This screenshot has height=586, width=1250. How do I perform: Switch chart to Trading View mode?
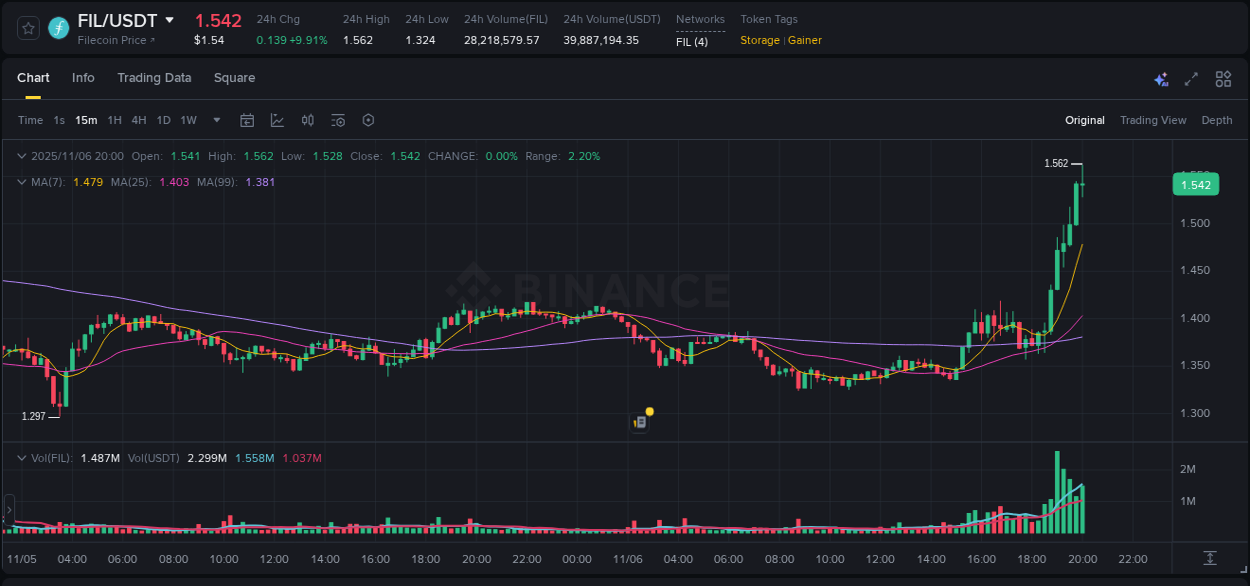click(1153, 120)
